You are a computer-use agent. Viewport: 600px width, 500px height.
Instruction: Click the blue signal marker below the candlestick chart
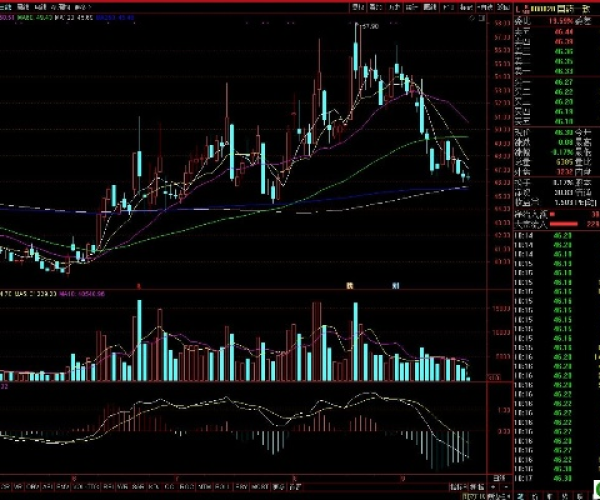[x=396, y=285]
